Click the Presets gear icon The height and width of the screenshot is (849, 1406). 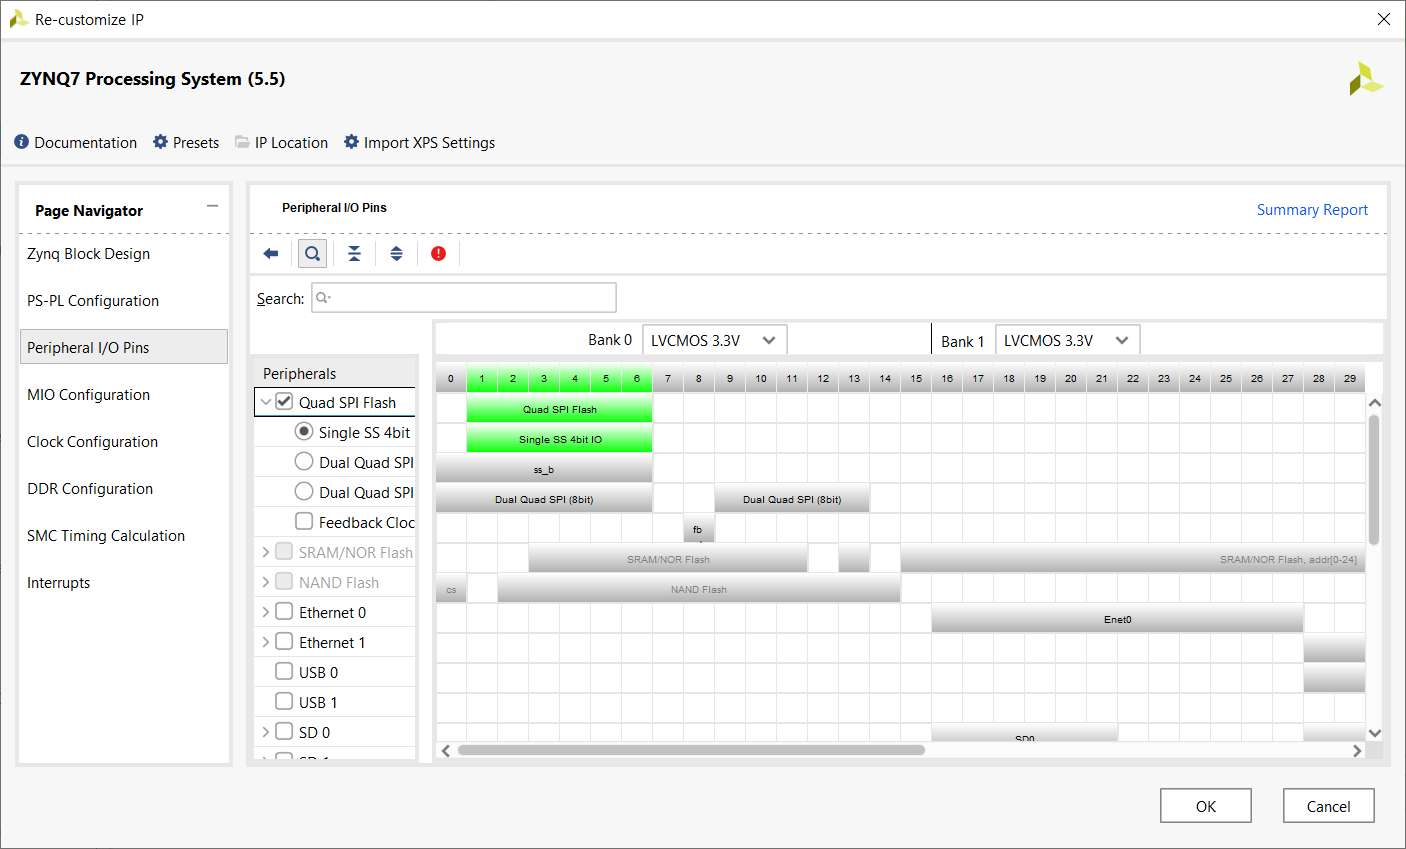click(160, 142)
